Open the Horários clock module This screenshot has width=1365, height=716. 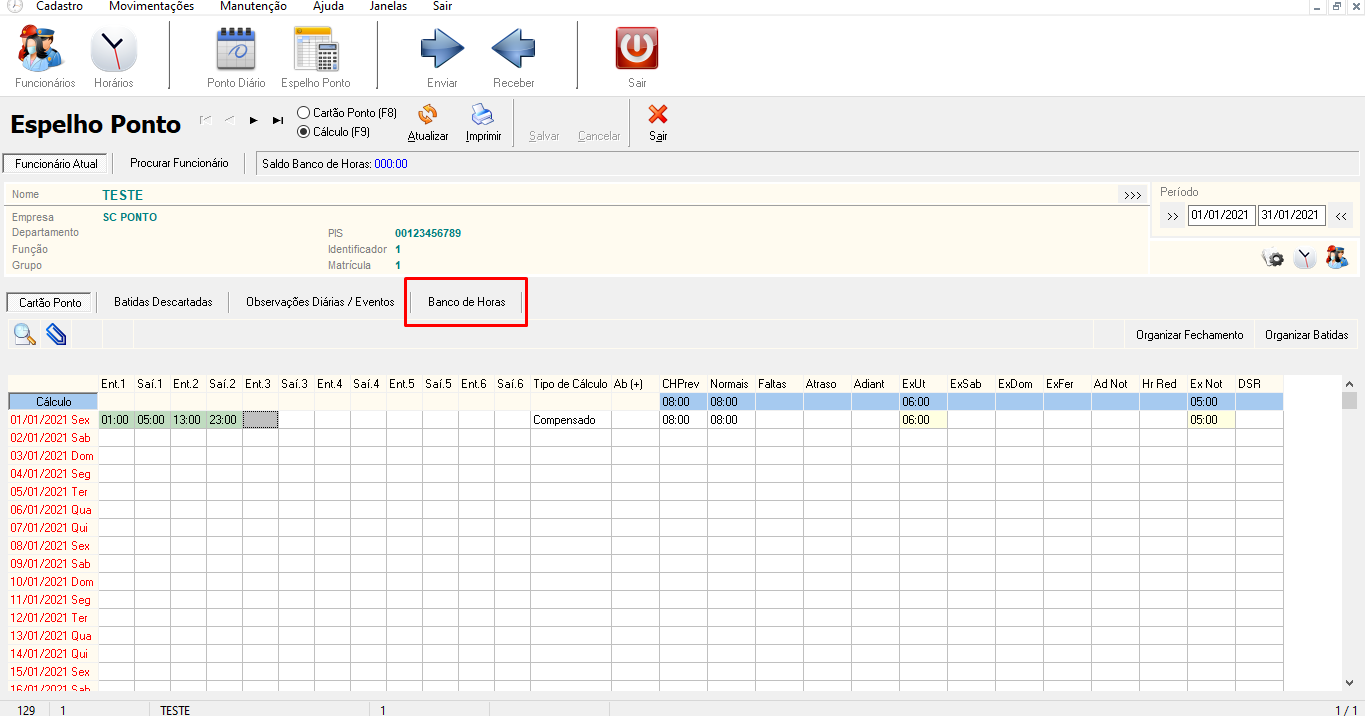pos(113,58)
